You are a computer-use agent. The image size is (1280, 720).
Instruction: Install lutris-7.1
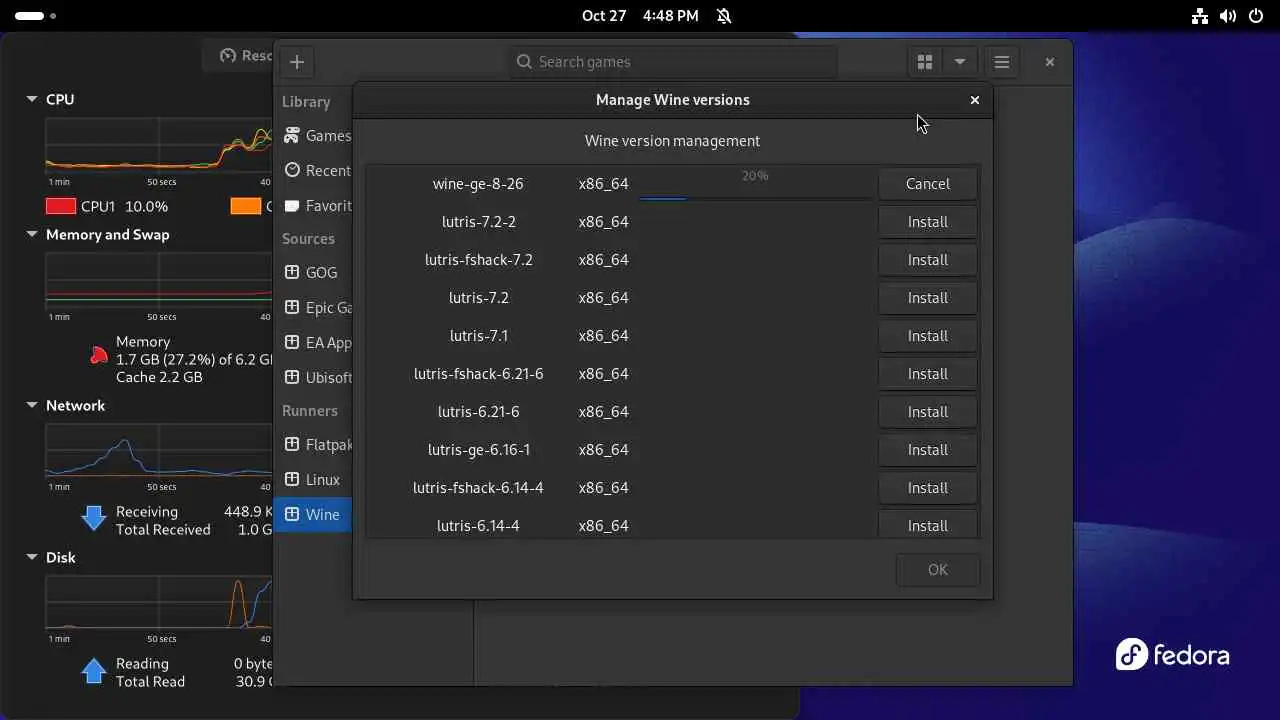tap(928, 336)
